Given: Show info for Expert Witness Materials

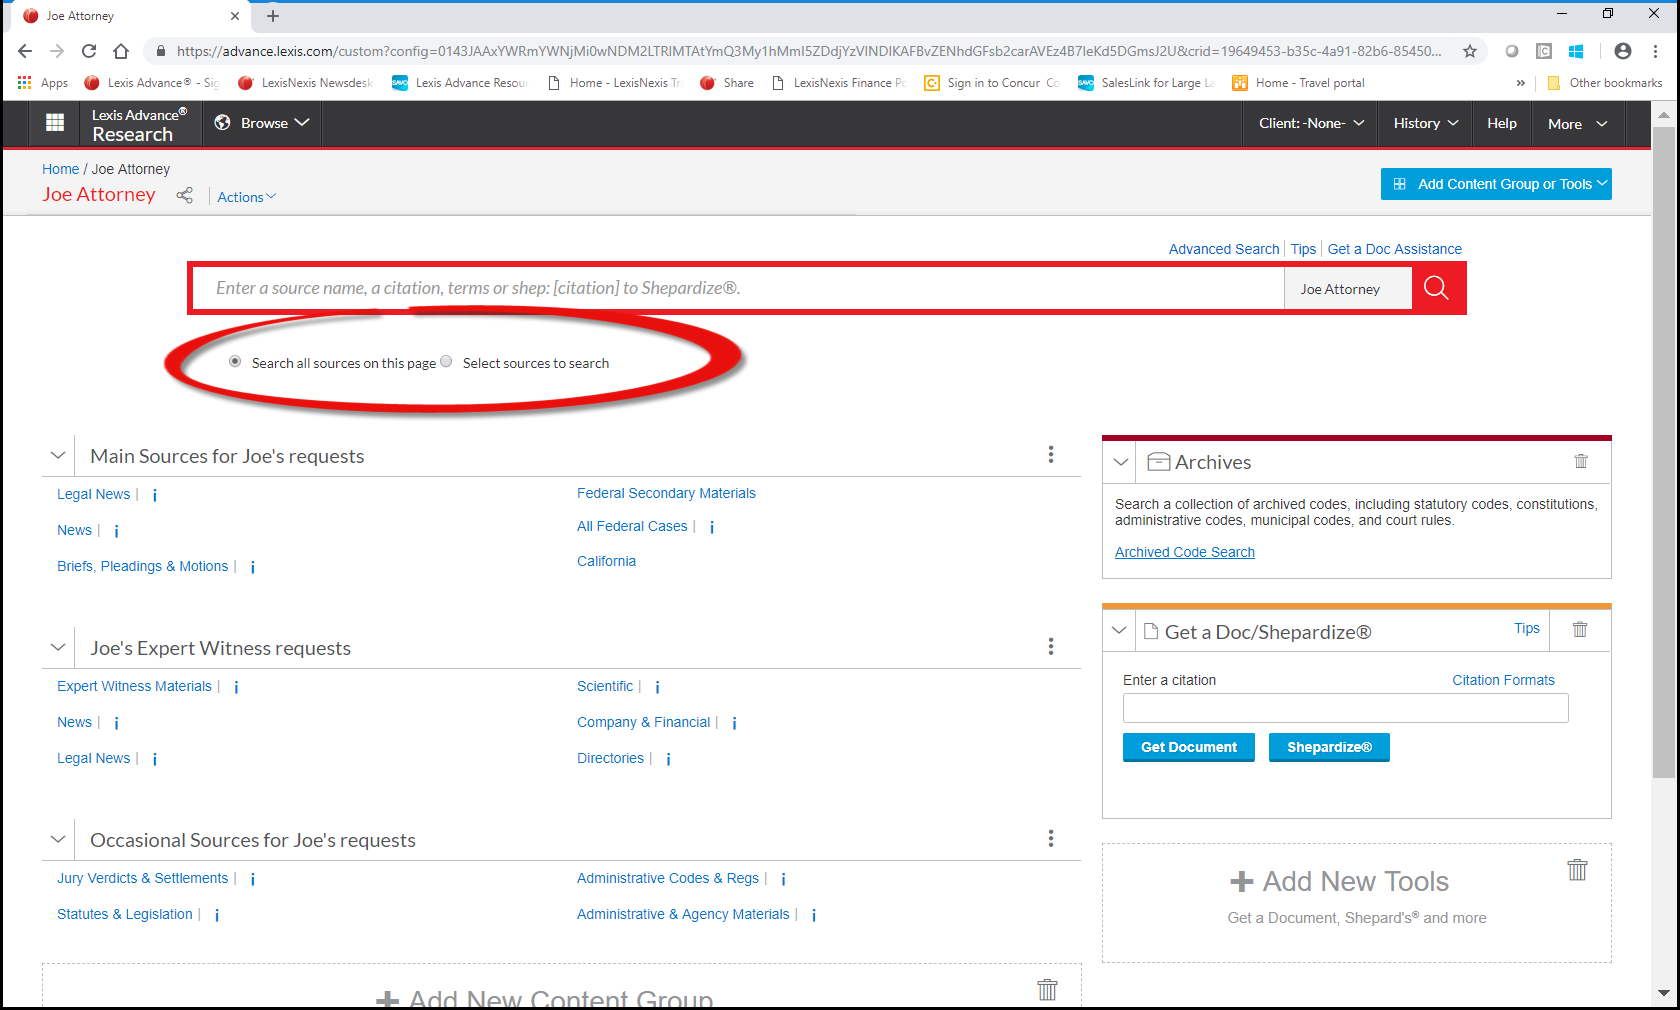Looking at the screenshot, I should [236, 687].
